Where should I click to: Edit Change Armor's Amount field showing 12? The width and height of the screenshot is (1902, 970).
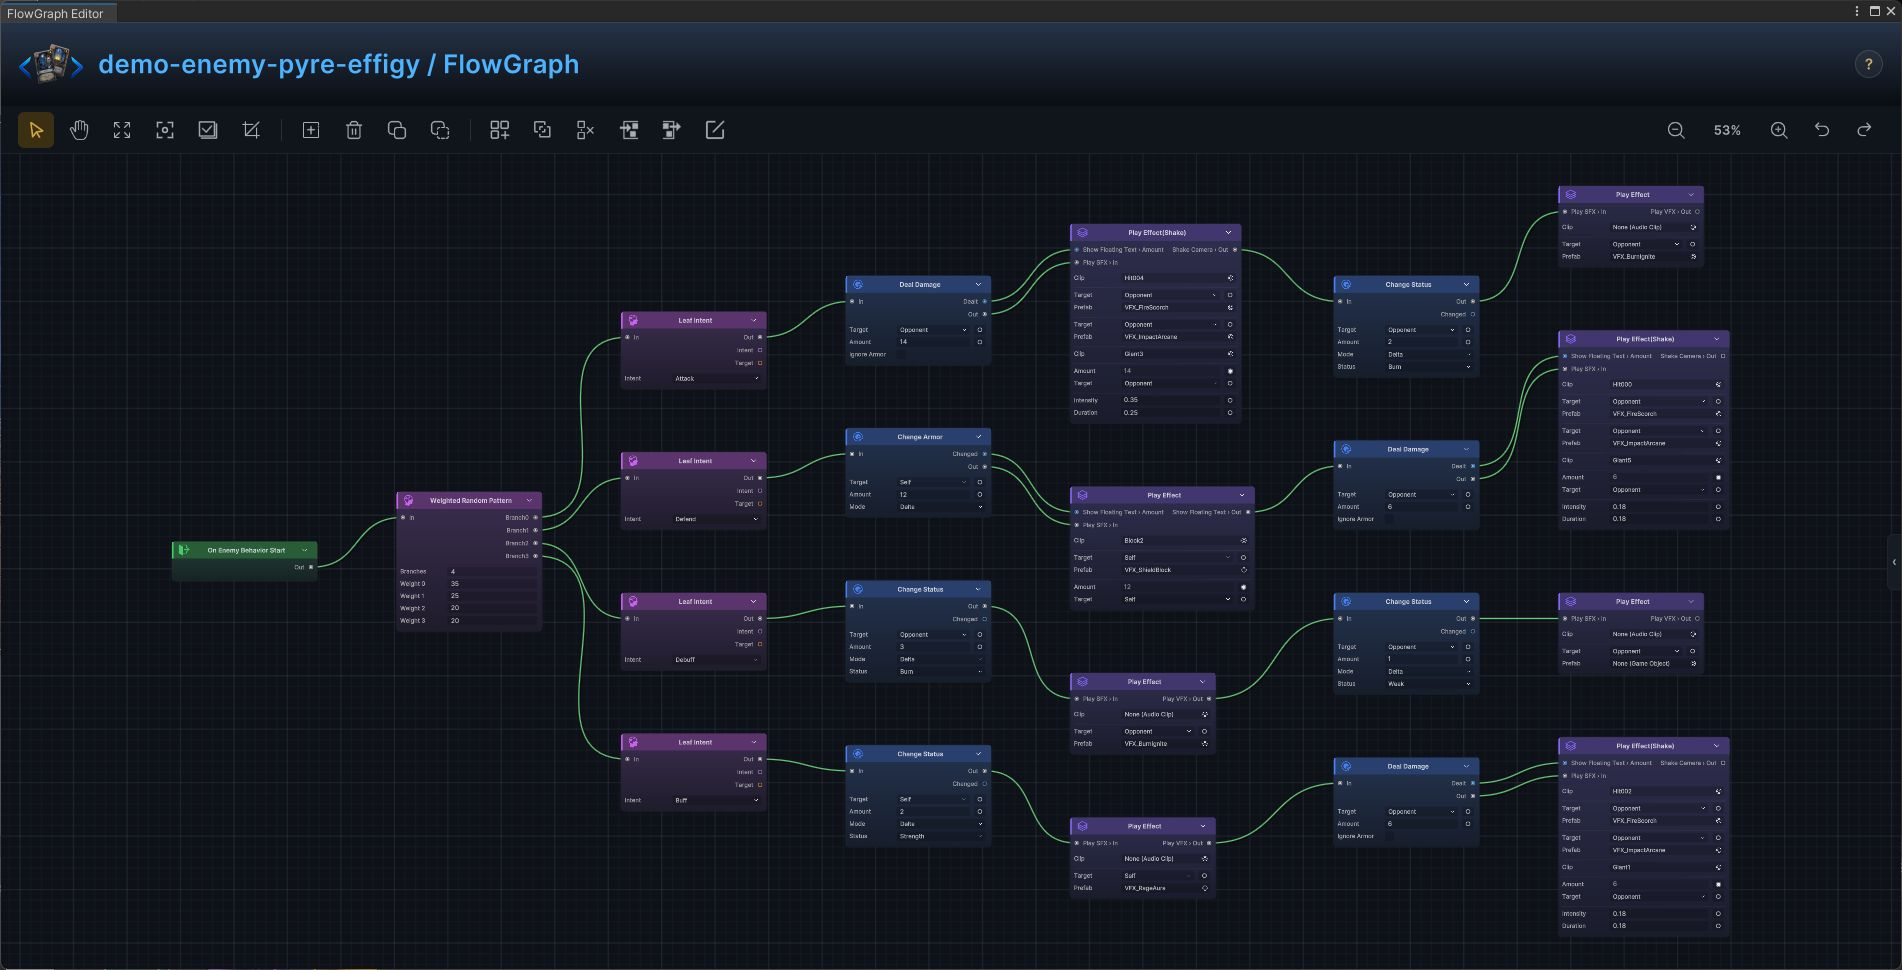tap(934, 494)
